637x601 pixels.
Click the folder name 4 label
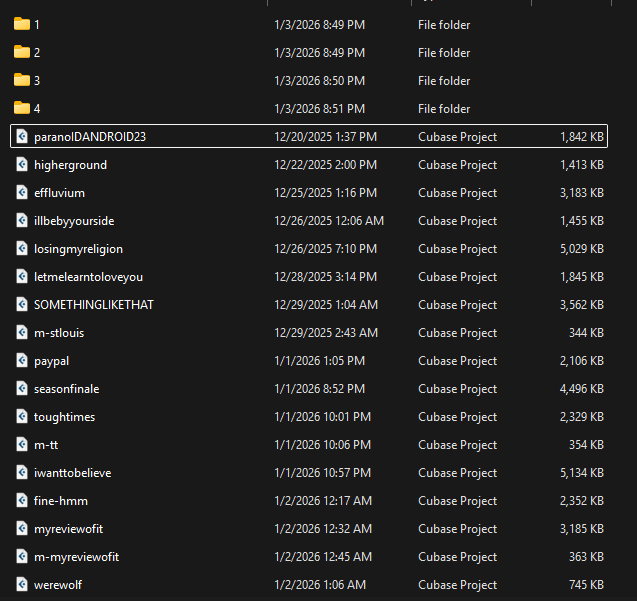pos(37,109)
